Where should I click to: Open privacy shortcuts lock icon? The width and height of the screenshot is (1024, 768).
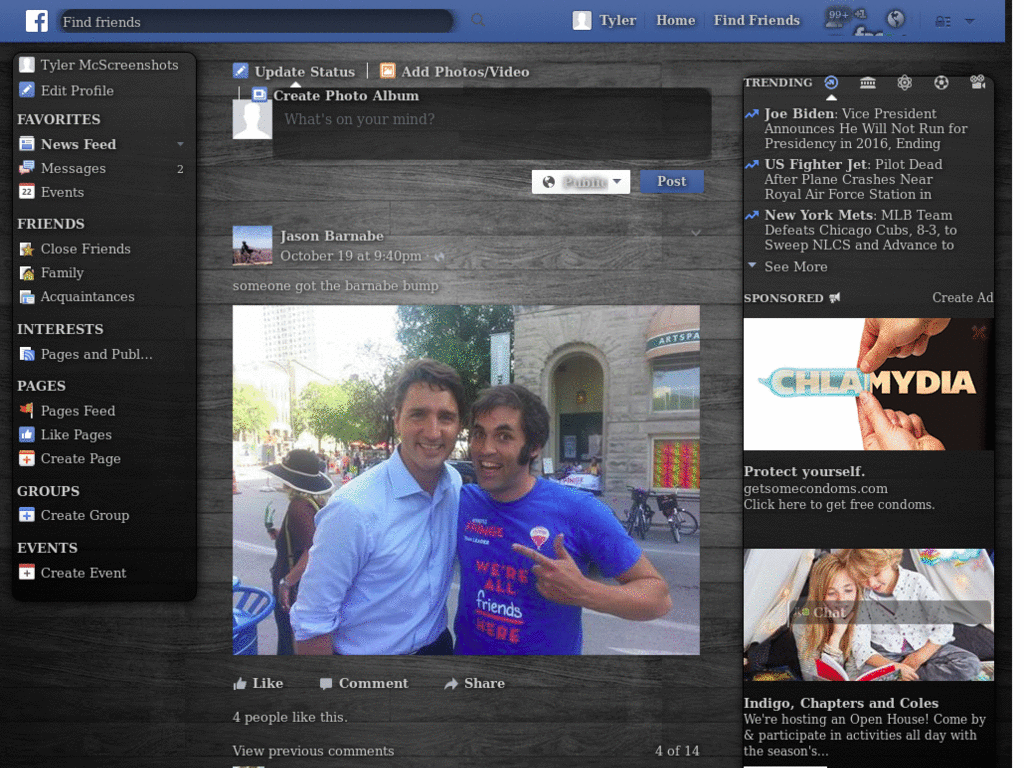click(x=942, y=22)
